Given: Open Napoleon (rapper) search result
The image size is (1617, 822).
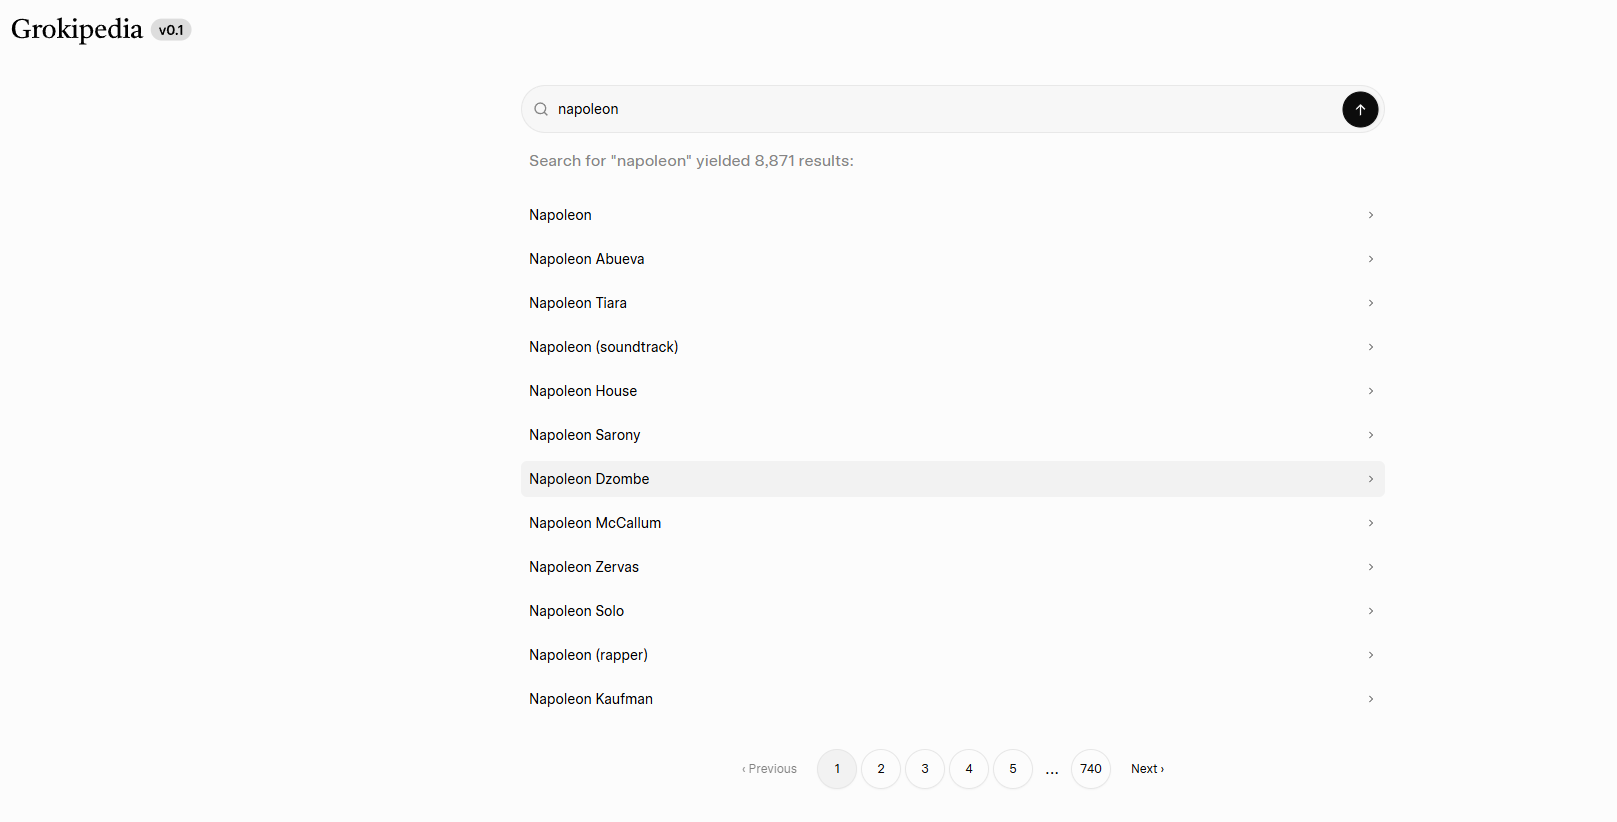Looking at the screenshot, I should [x=588, y=655].
